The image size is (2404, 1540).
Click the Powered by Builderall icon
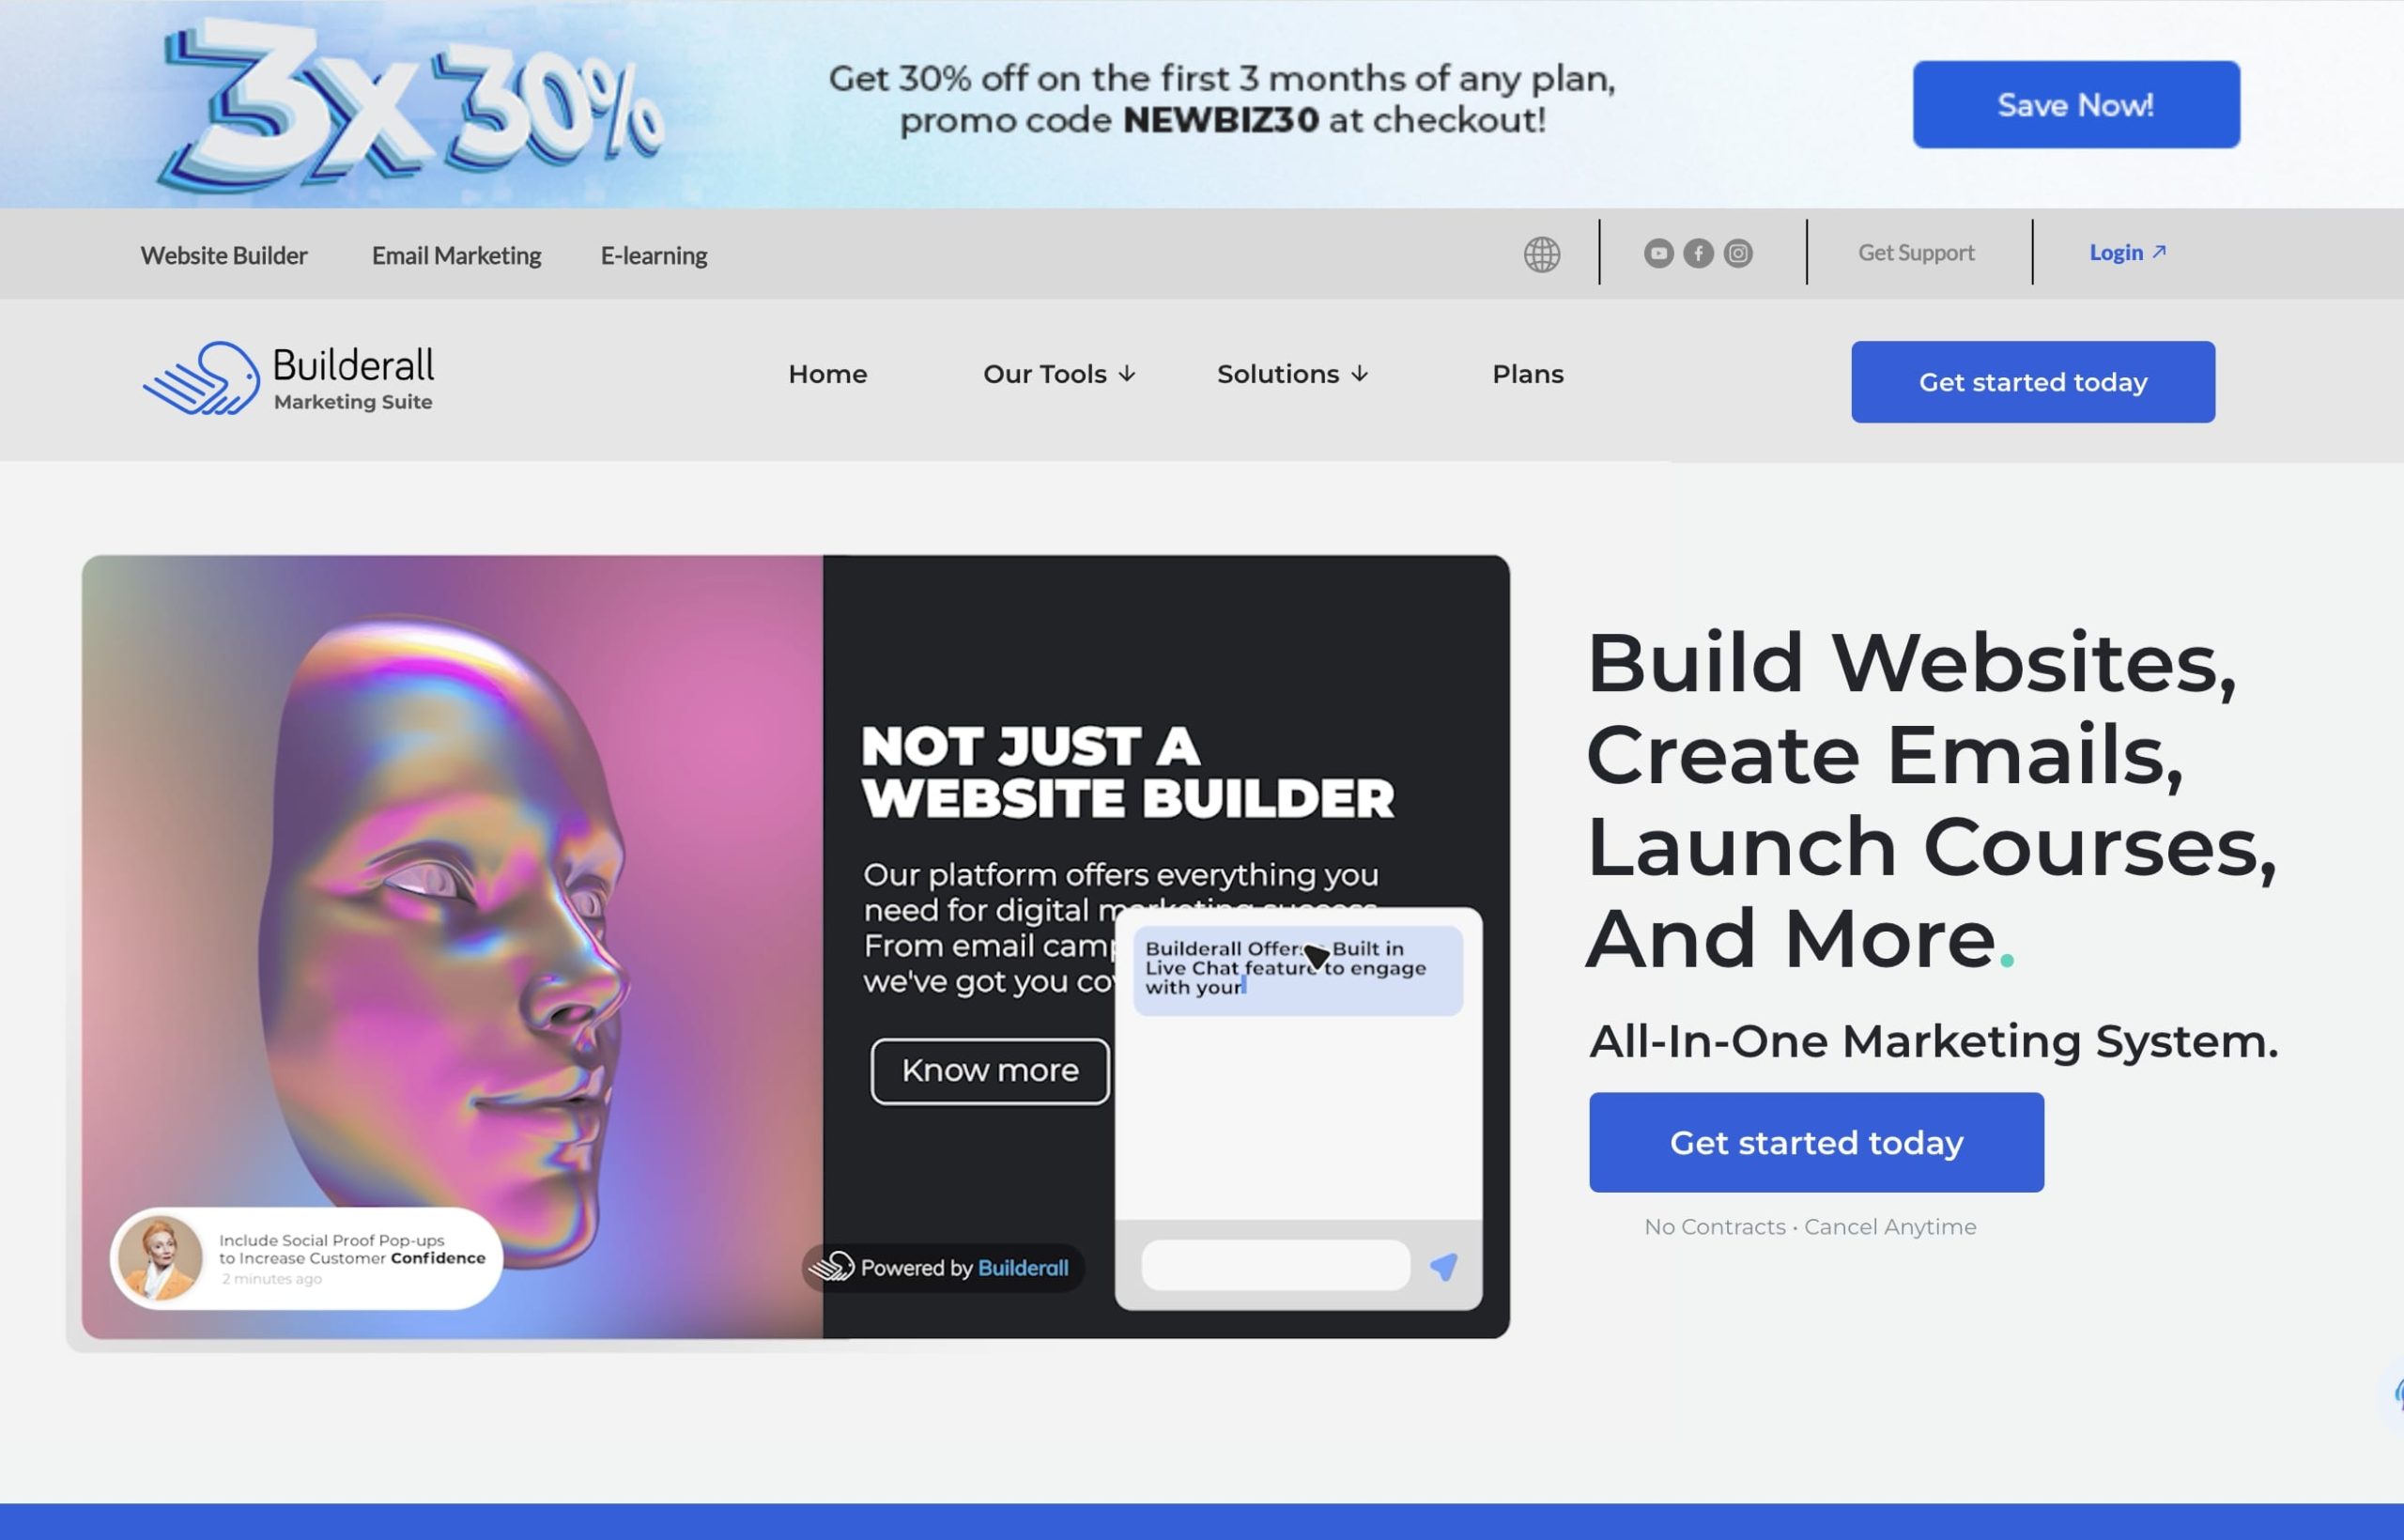pos(834,1267)
